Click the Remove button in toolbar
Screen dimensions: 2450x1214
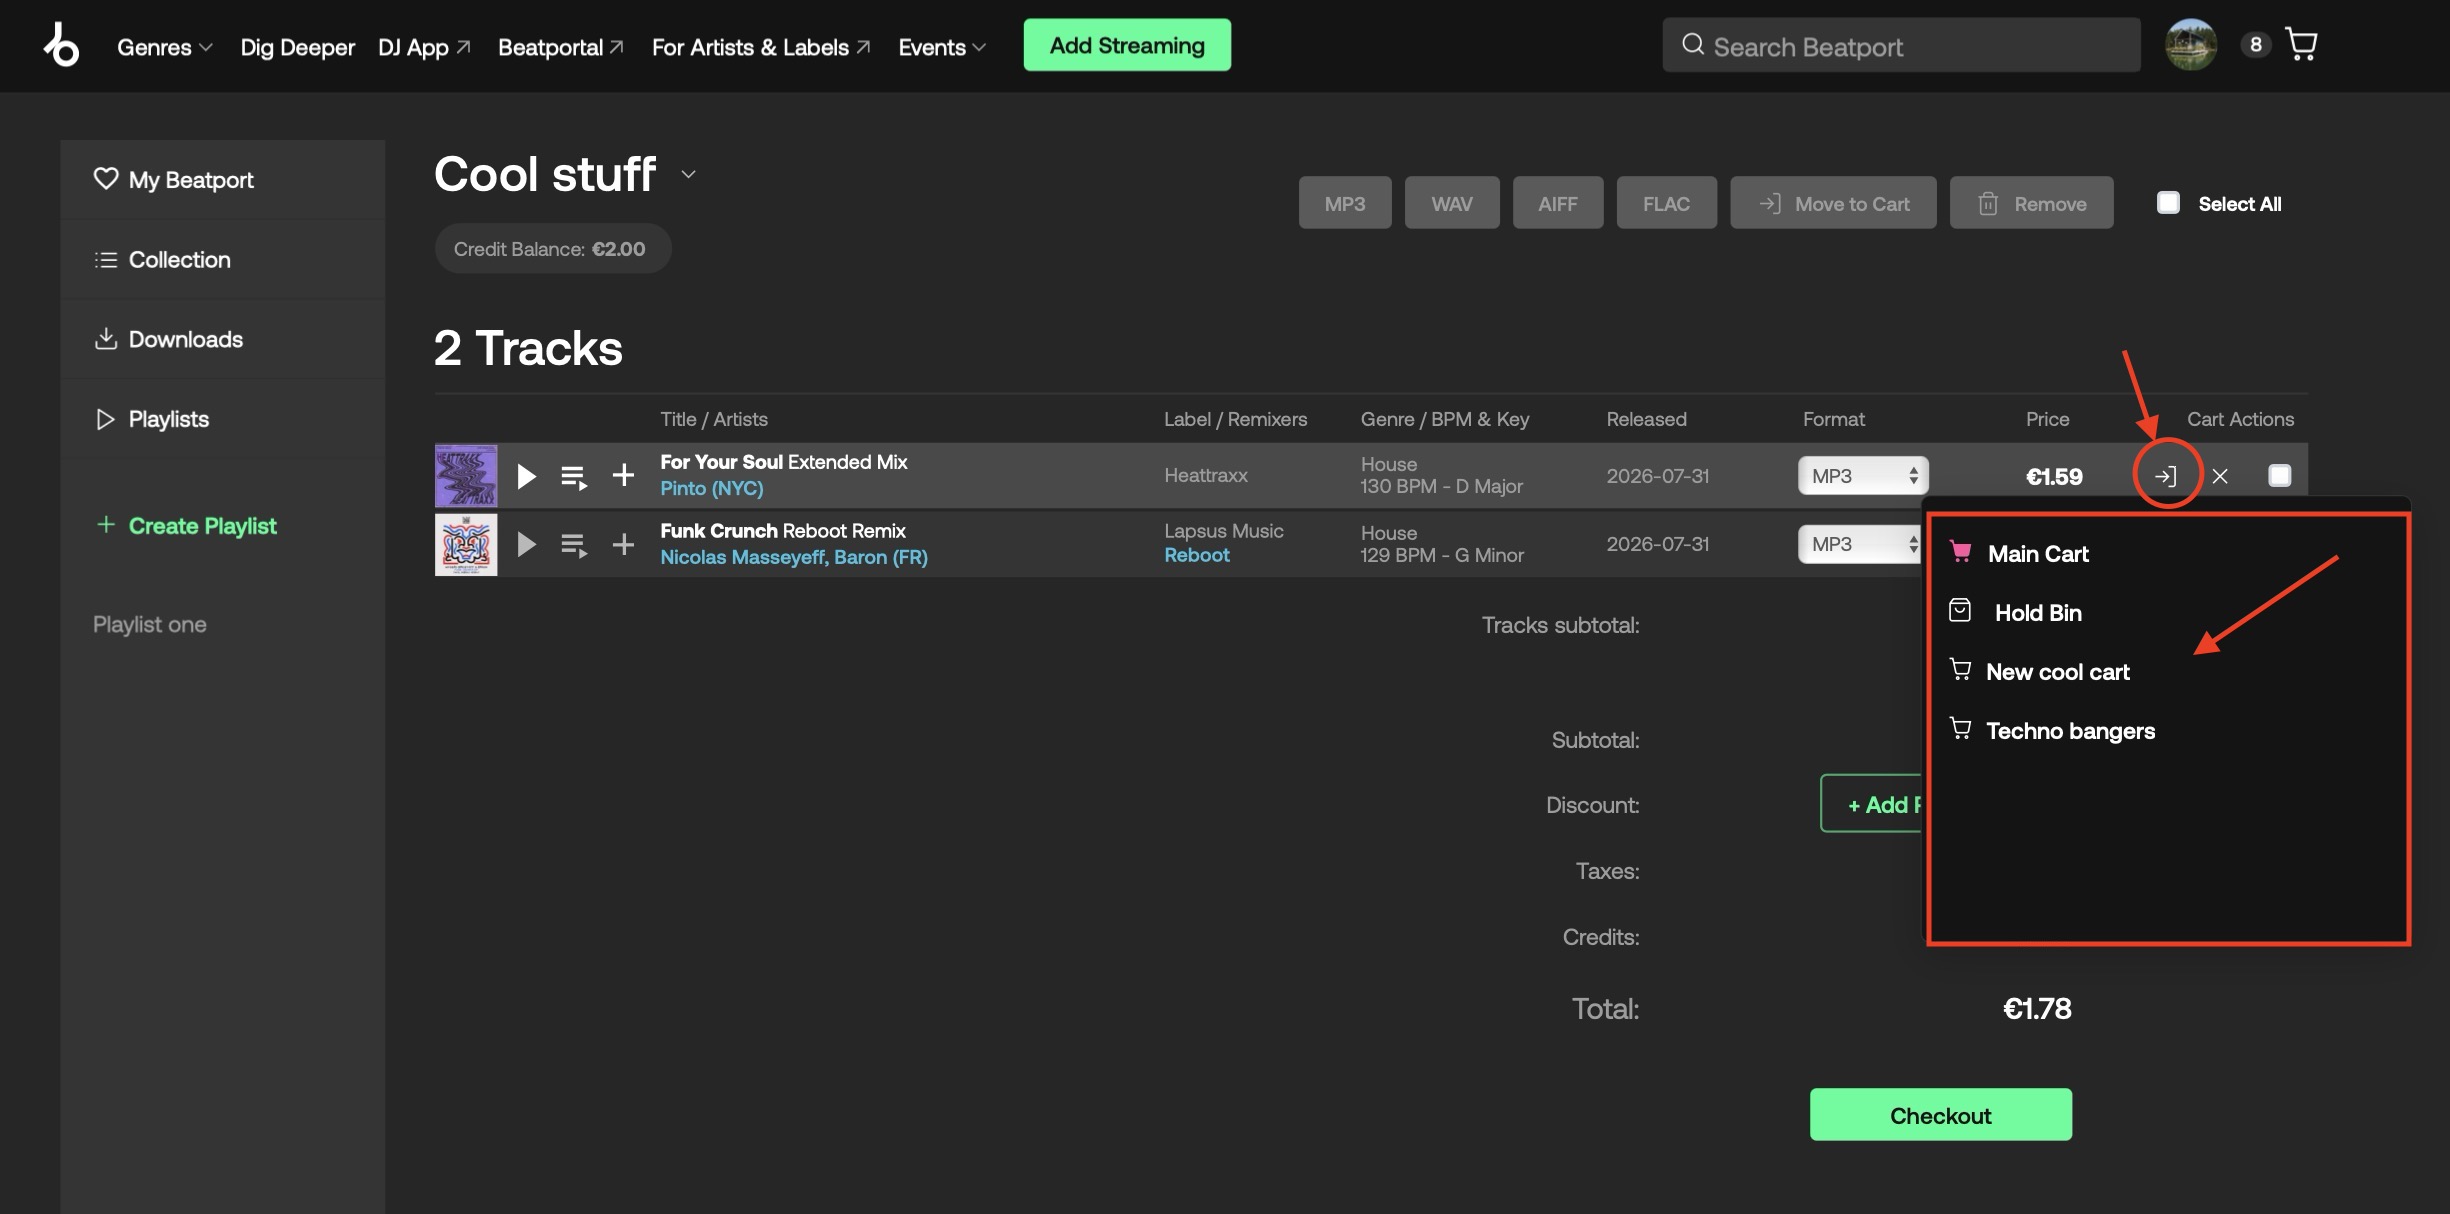click(2032, 203)
